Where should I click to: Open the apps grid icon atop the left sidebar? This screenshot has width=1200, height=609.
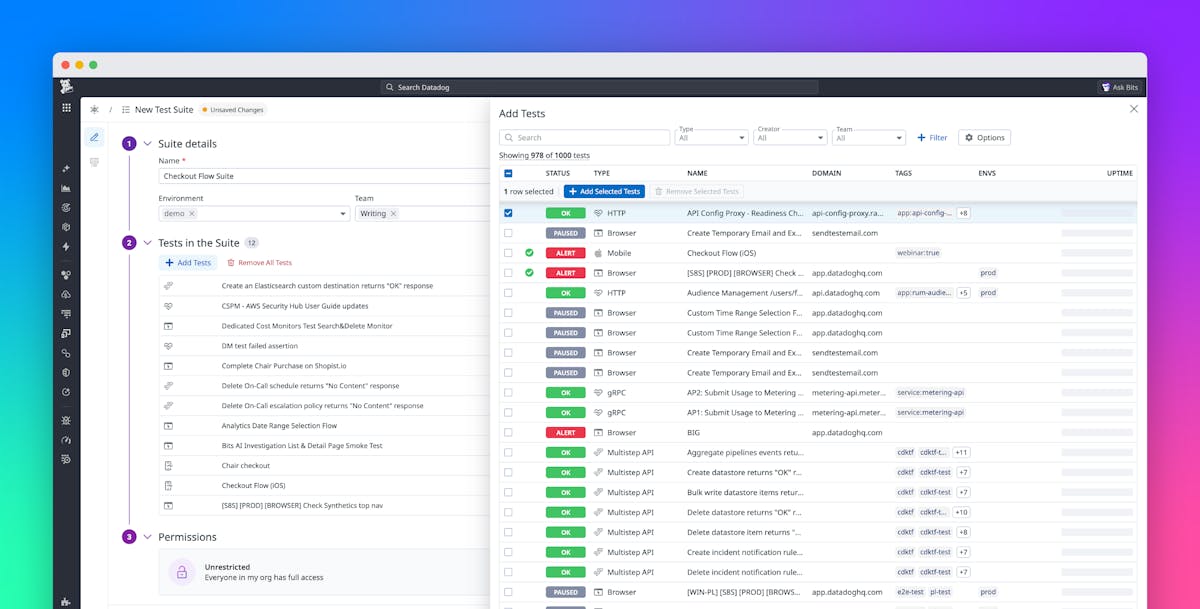tap(66, 106)
